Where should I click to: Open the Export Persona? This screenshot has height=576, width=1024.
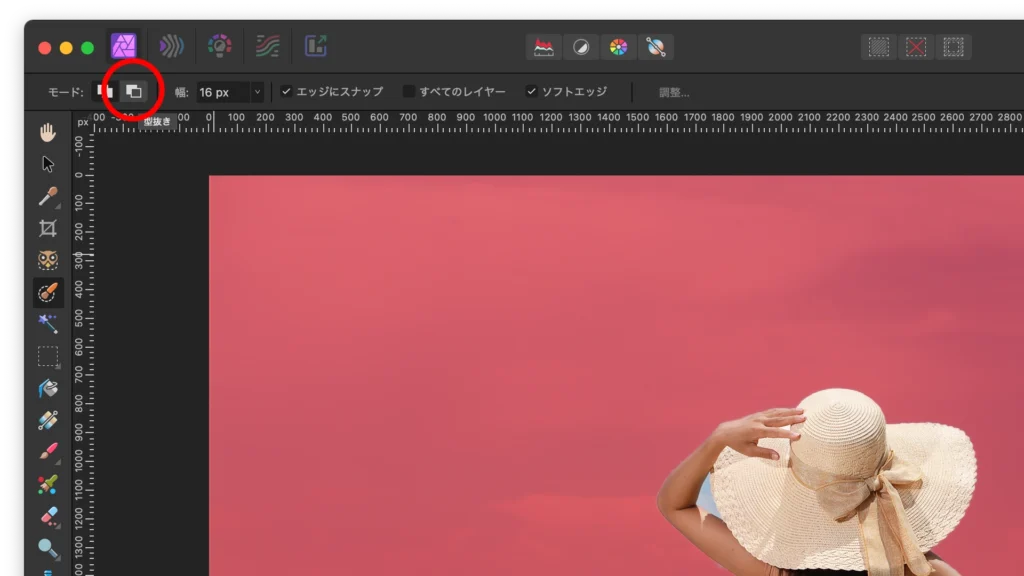pos(316,46)
